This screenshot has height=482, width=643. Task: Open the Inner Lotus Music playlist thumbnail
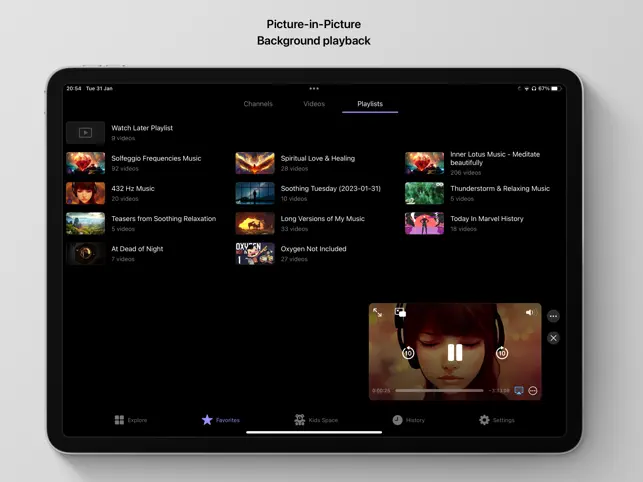tap(424, 163)
